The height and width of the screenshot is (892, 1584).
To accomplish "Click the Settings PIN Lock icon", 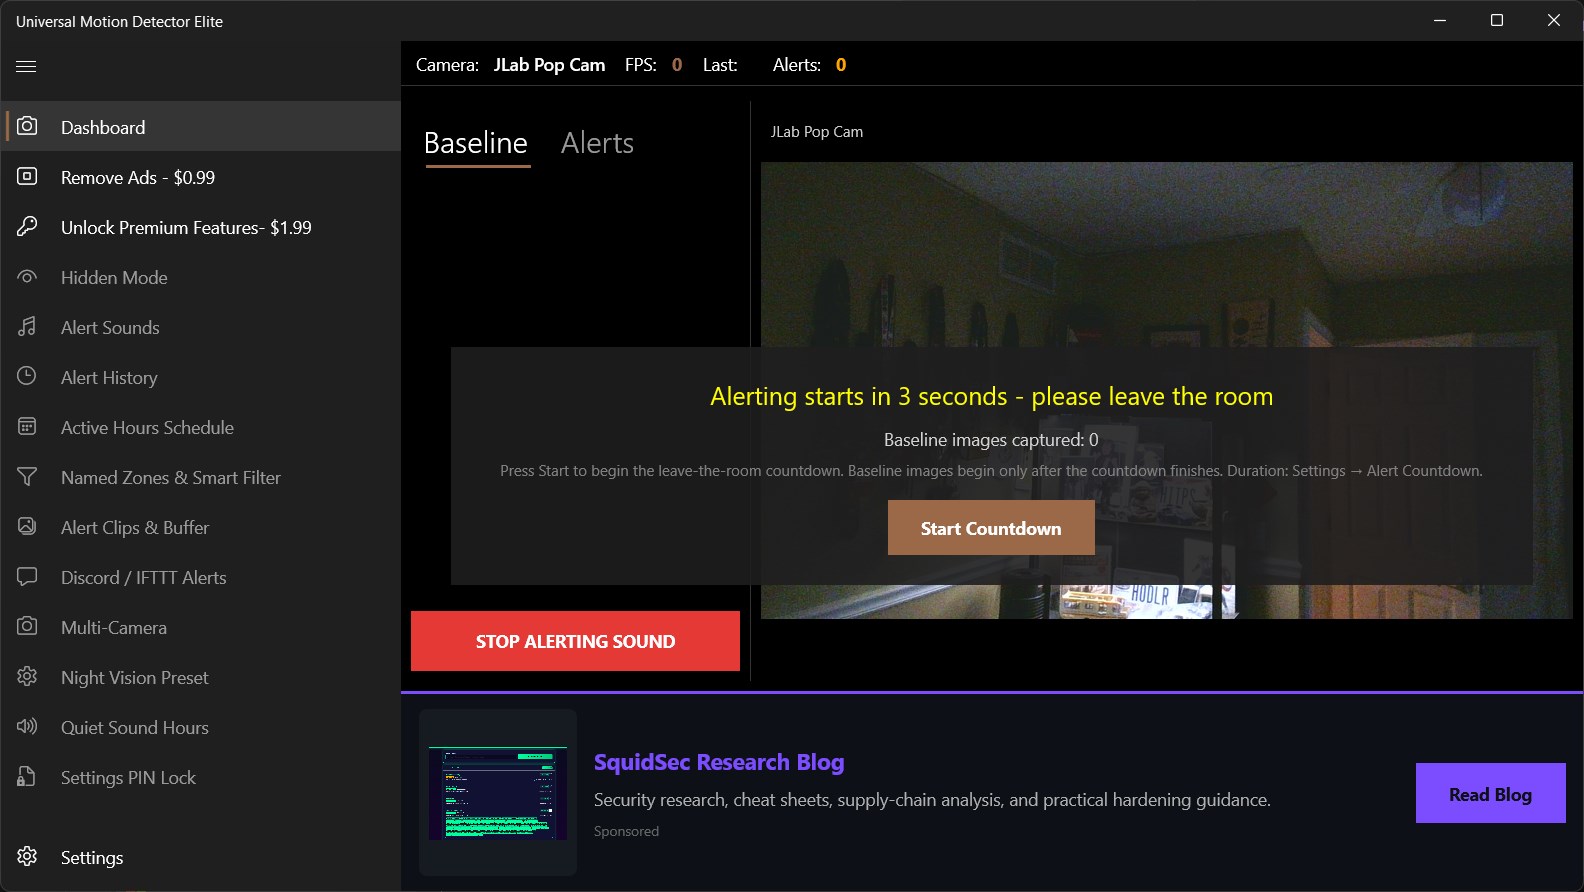I will 27,776.
